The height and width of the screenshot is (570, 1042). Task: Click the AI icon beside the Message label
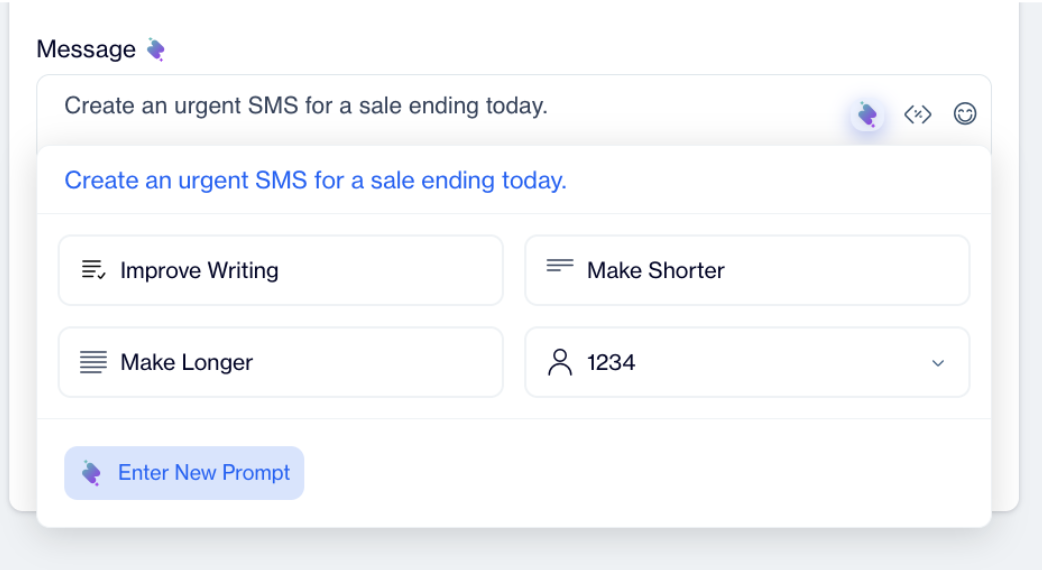point(155,49)
